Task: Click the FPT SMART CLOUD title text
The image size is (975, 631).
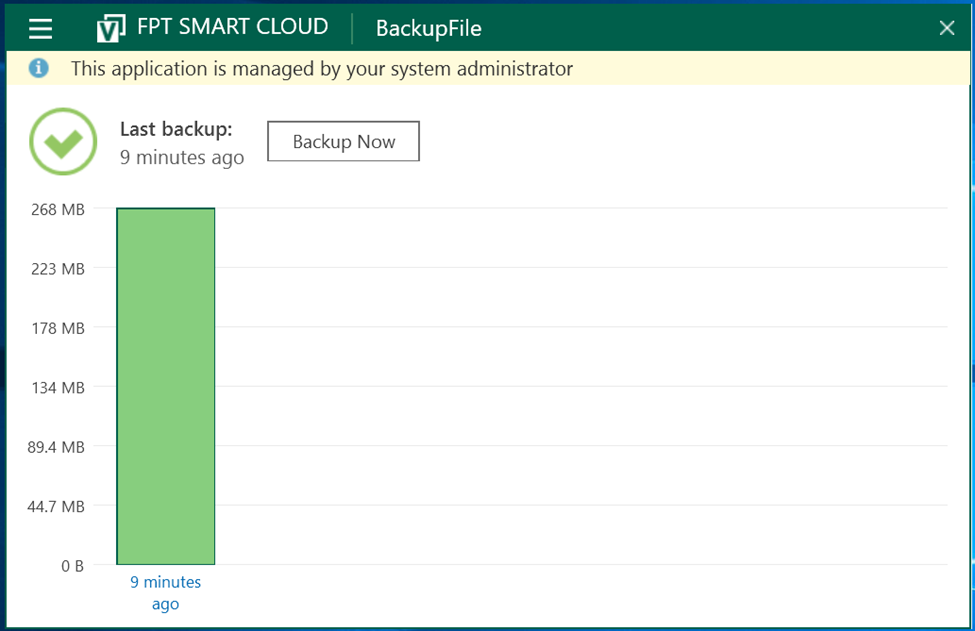Action: click(x=232, y=27)
